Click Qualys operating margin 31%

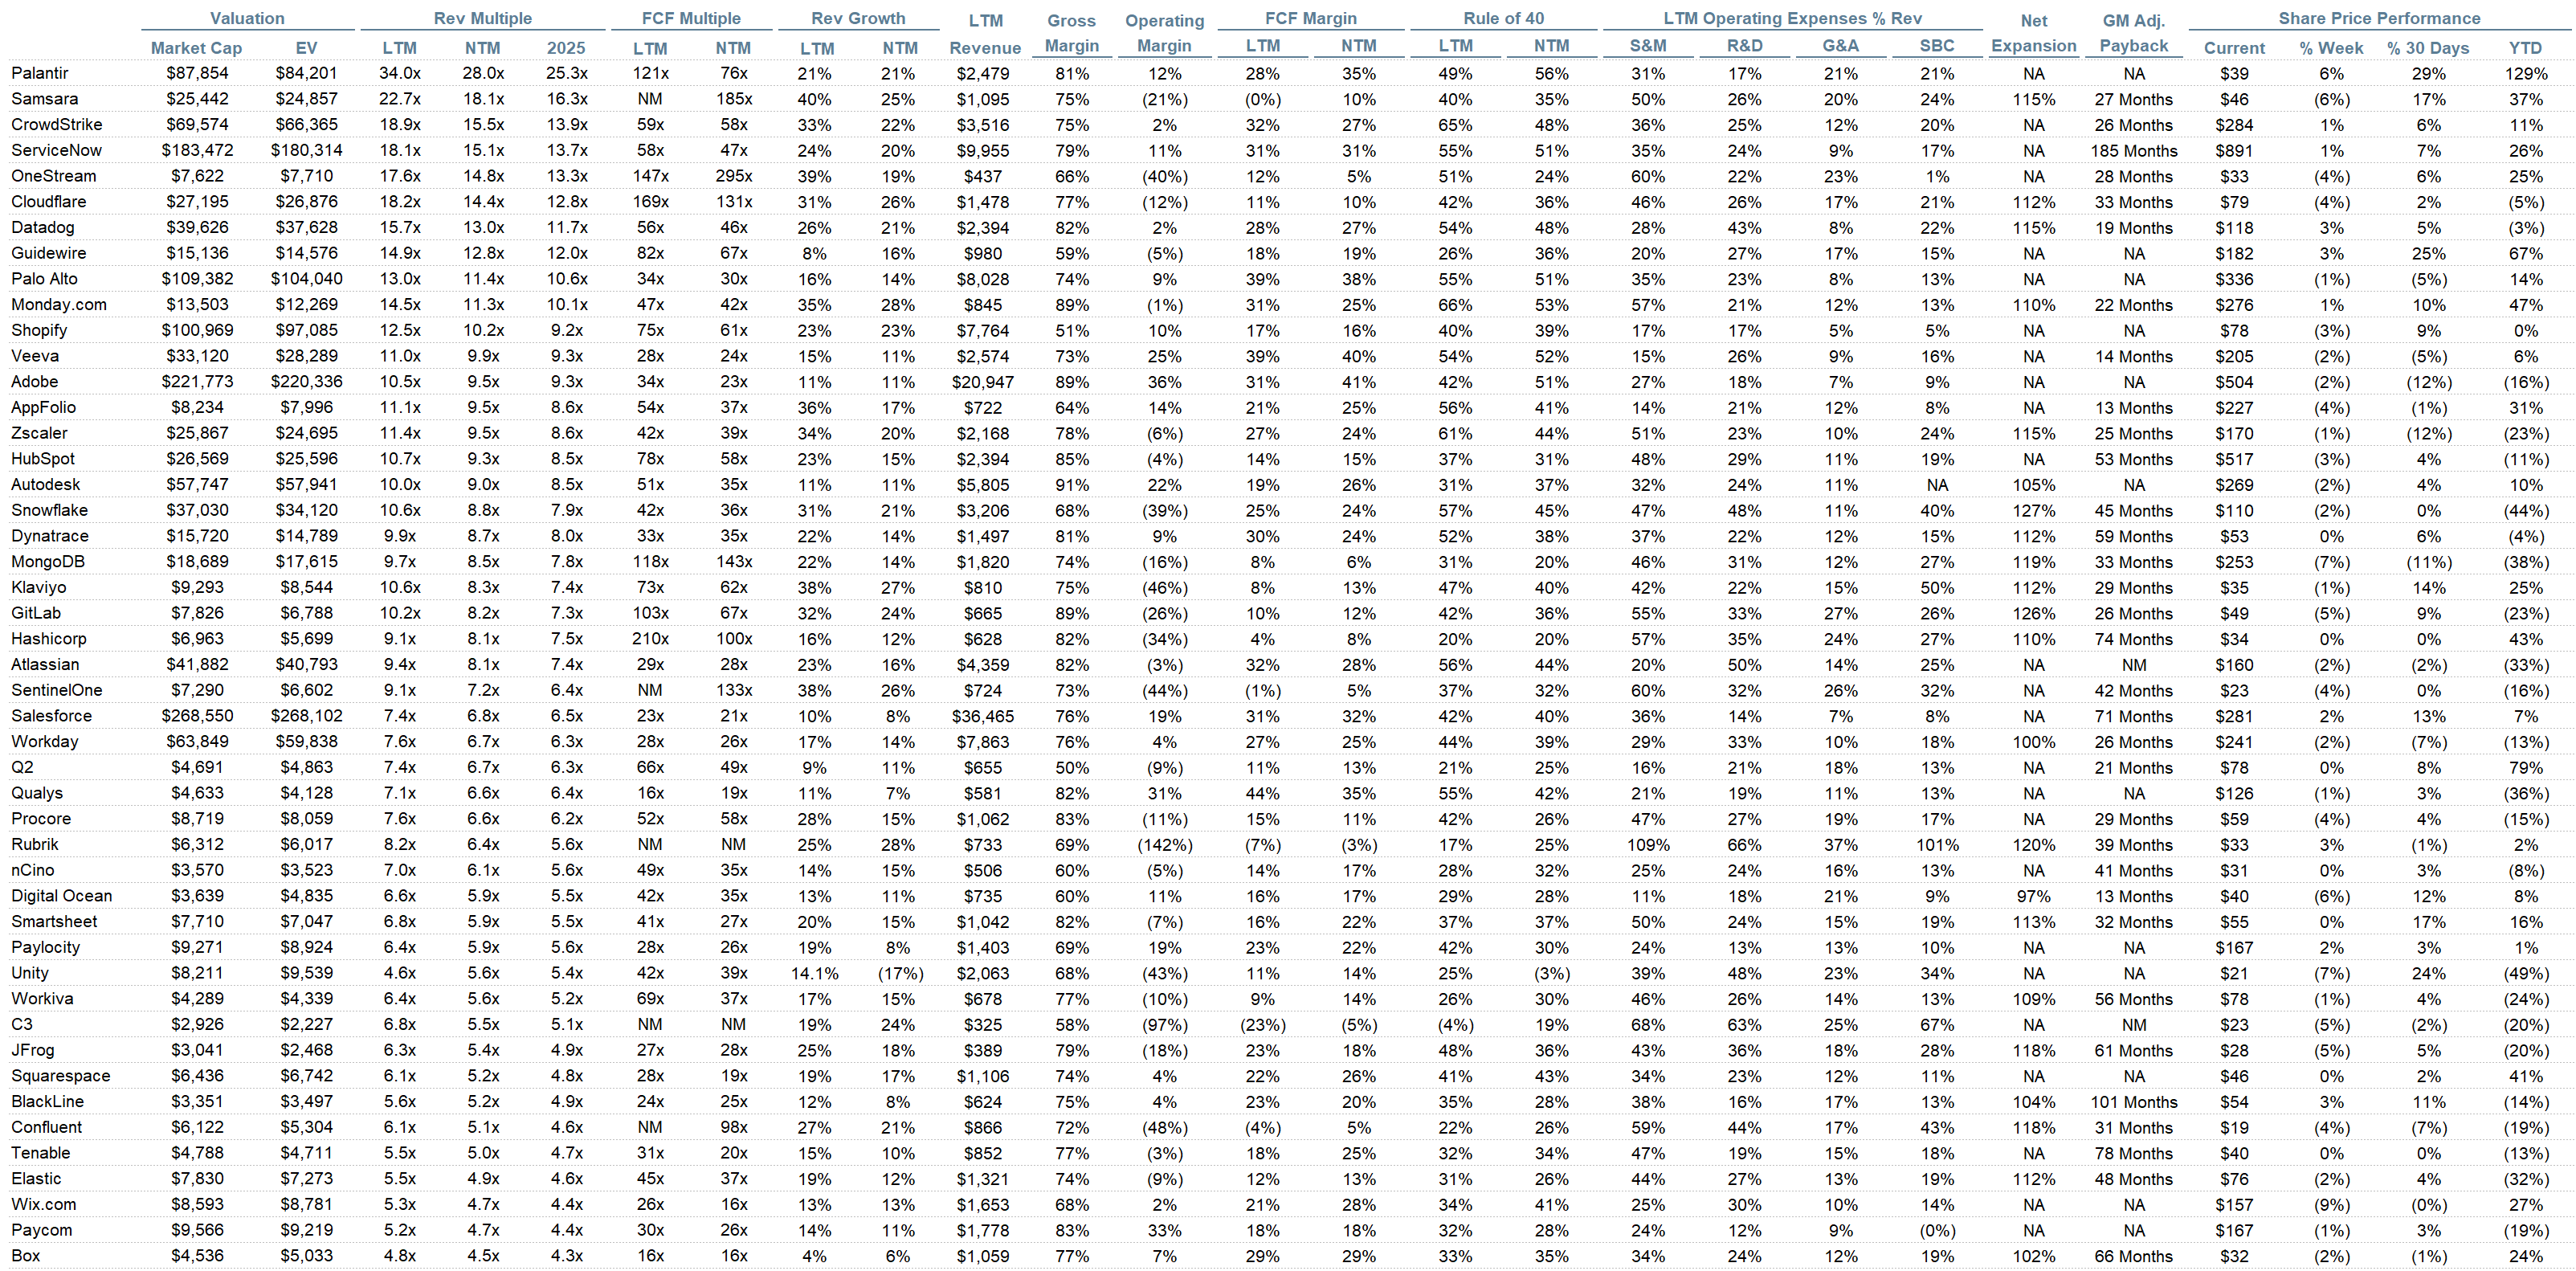pyautogui.click(x=1164, y=793)
